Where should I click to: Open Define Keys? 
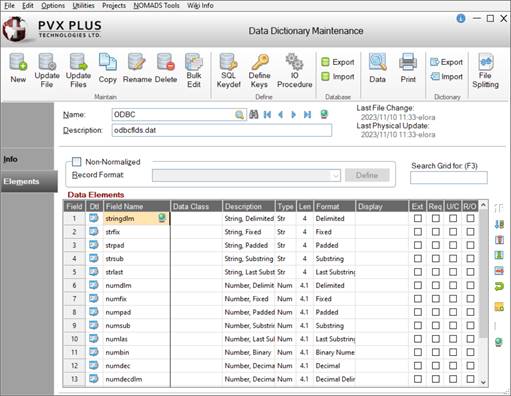259,70
